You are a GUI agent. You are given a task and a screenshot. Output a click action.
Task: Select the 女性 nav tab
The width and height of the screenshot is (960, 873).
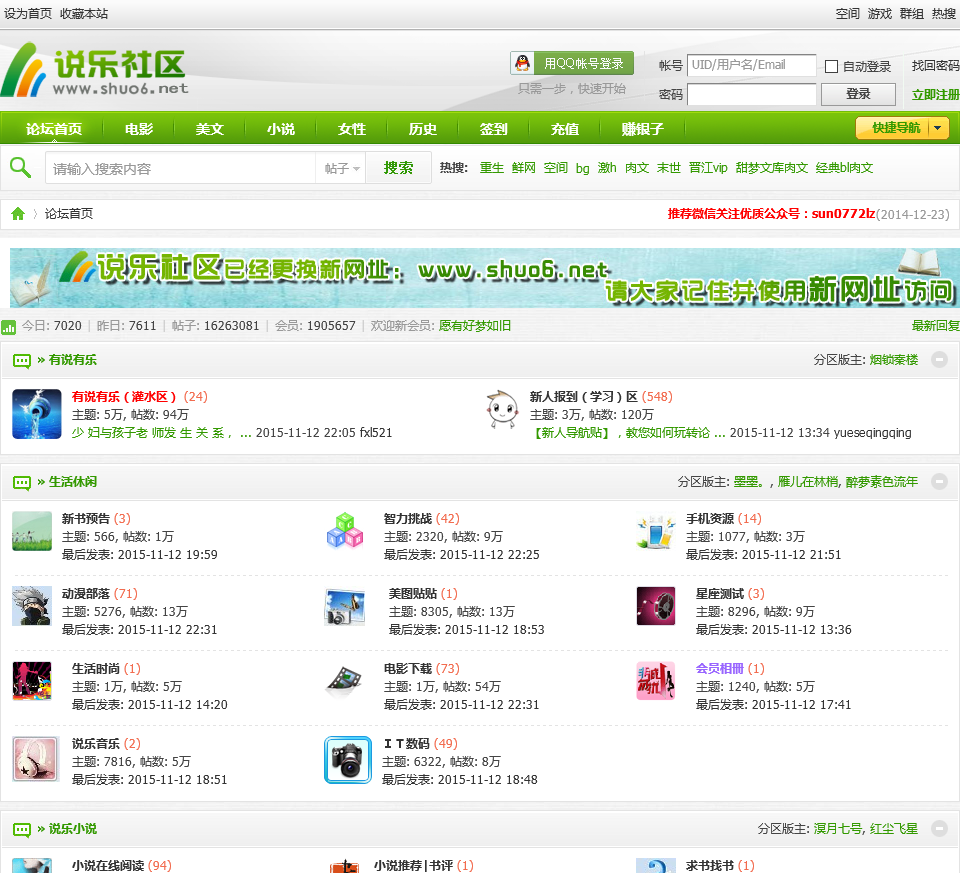[351, 129]
